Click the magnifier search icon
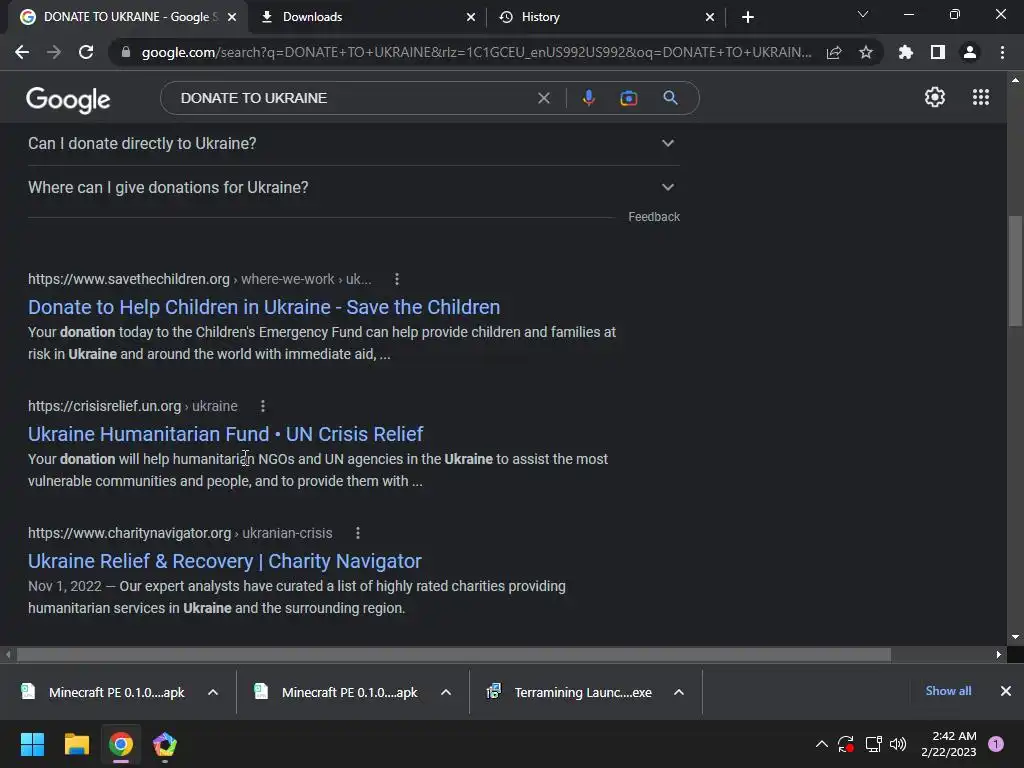Viewport: 1024px width, 768px height. [670, 98]
